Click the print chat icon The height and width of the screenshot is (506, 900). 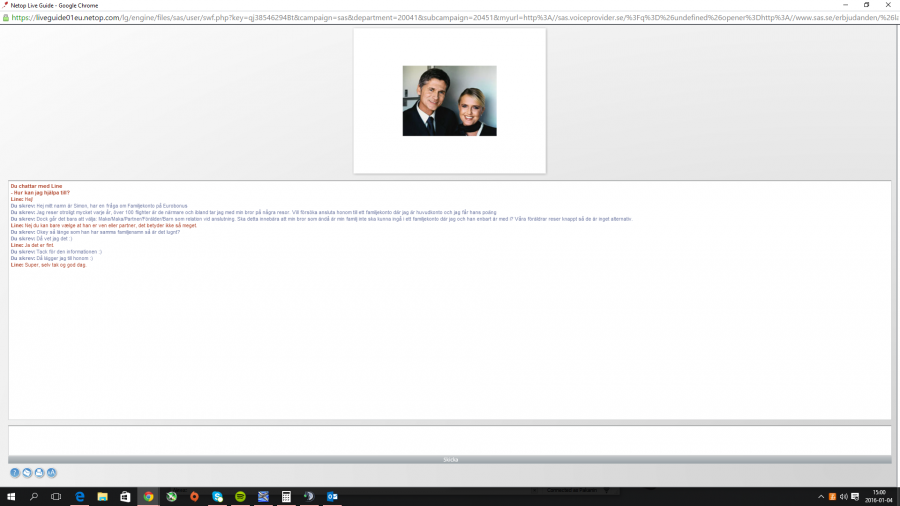[39, 472]
